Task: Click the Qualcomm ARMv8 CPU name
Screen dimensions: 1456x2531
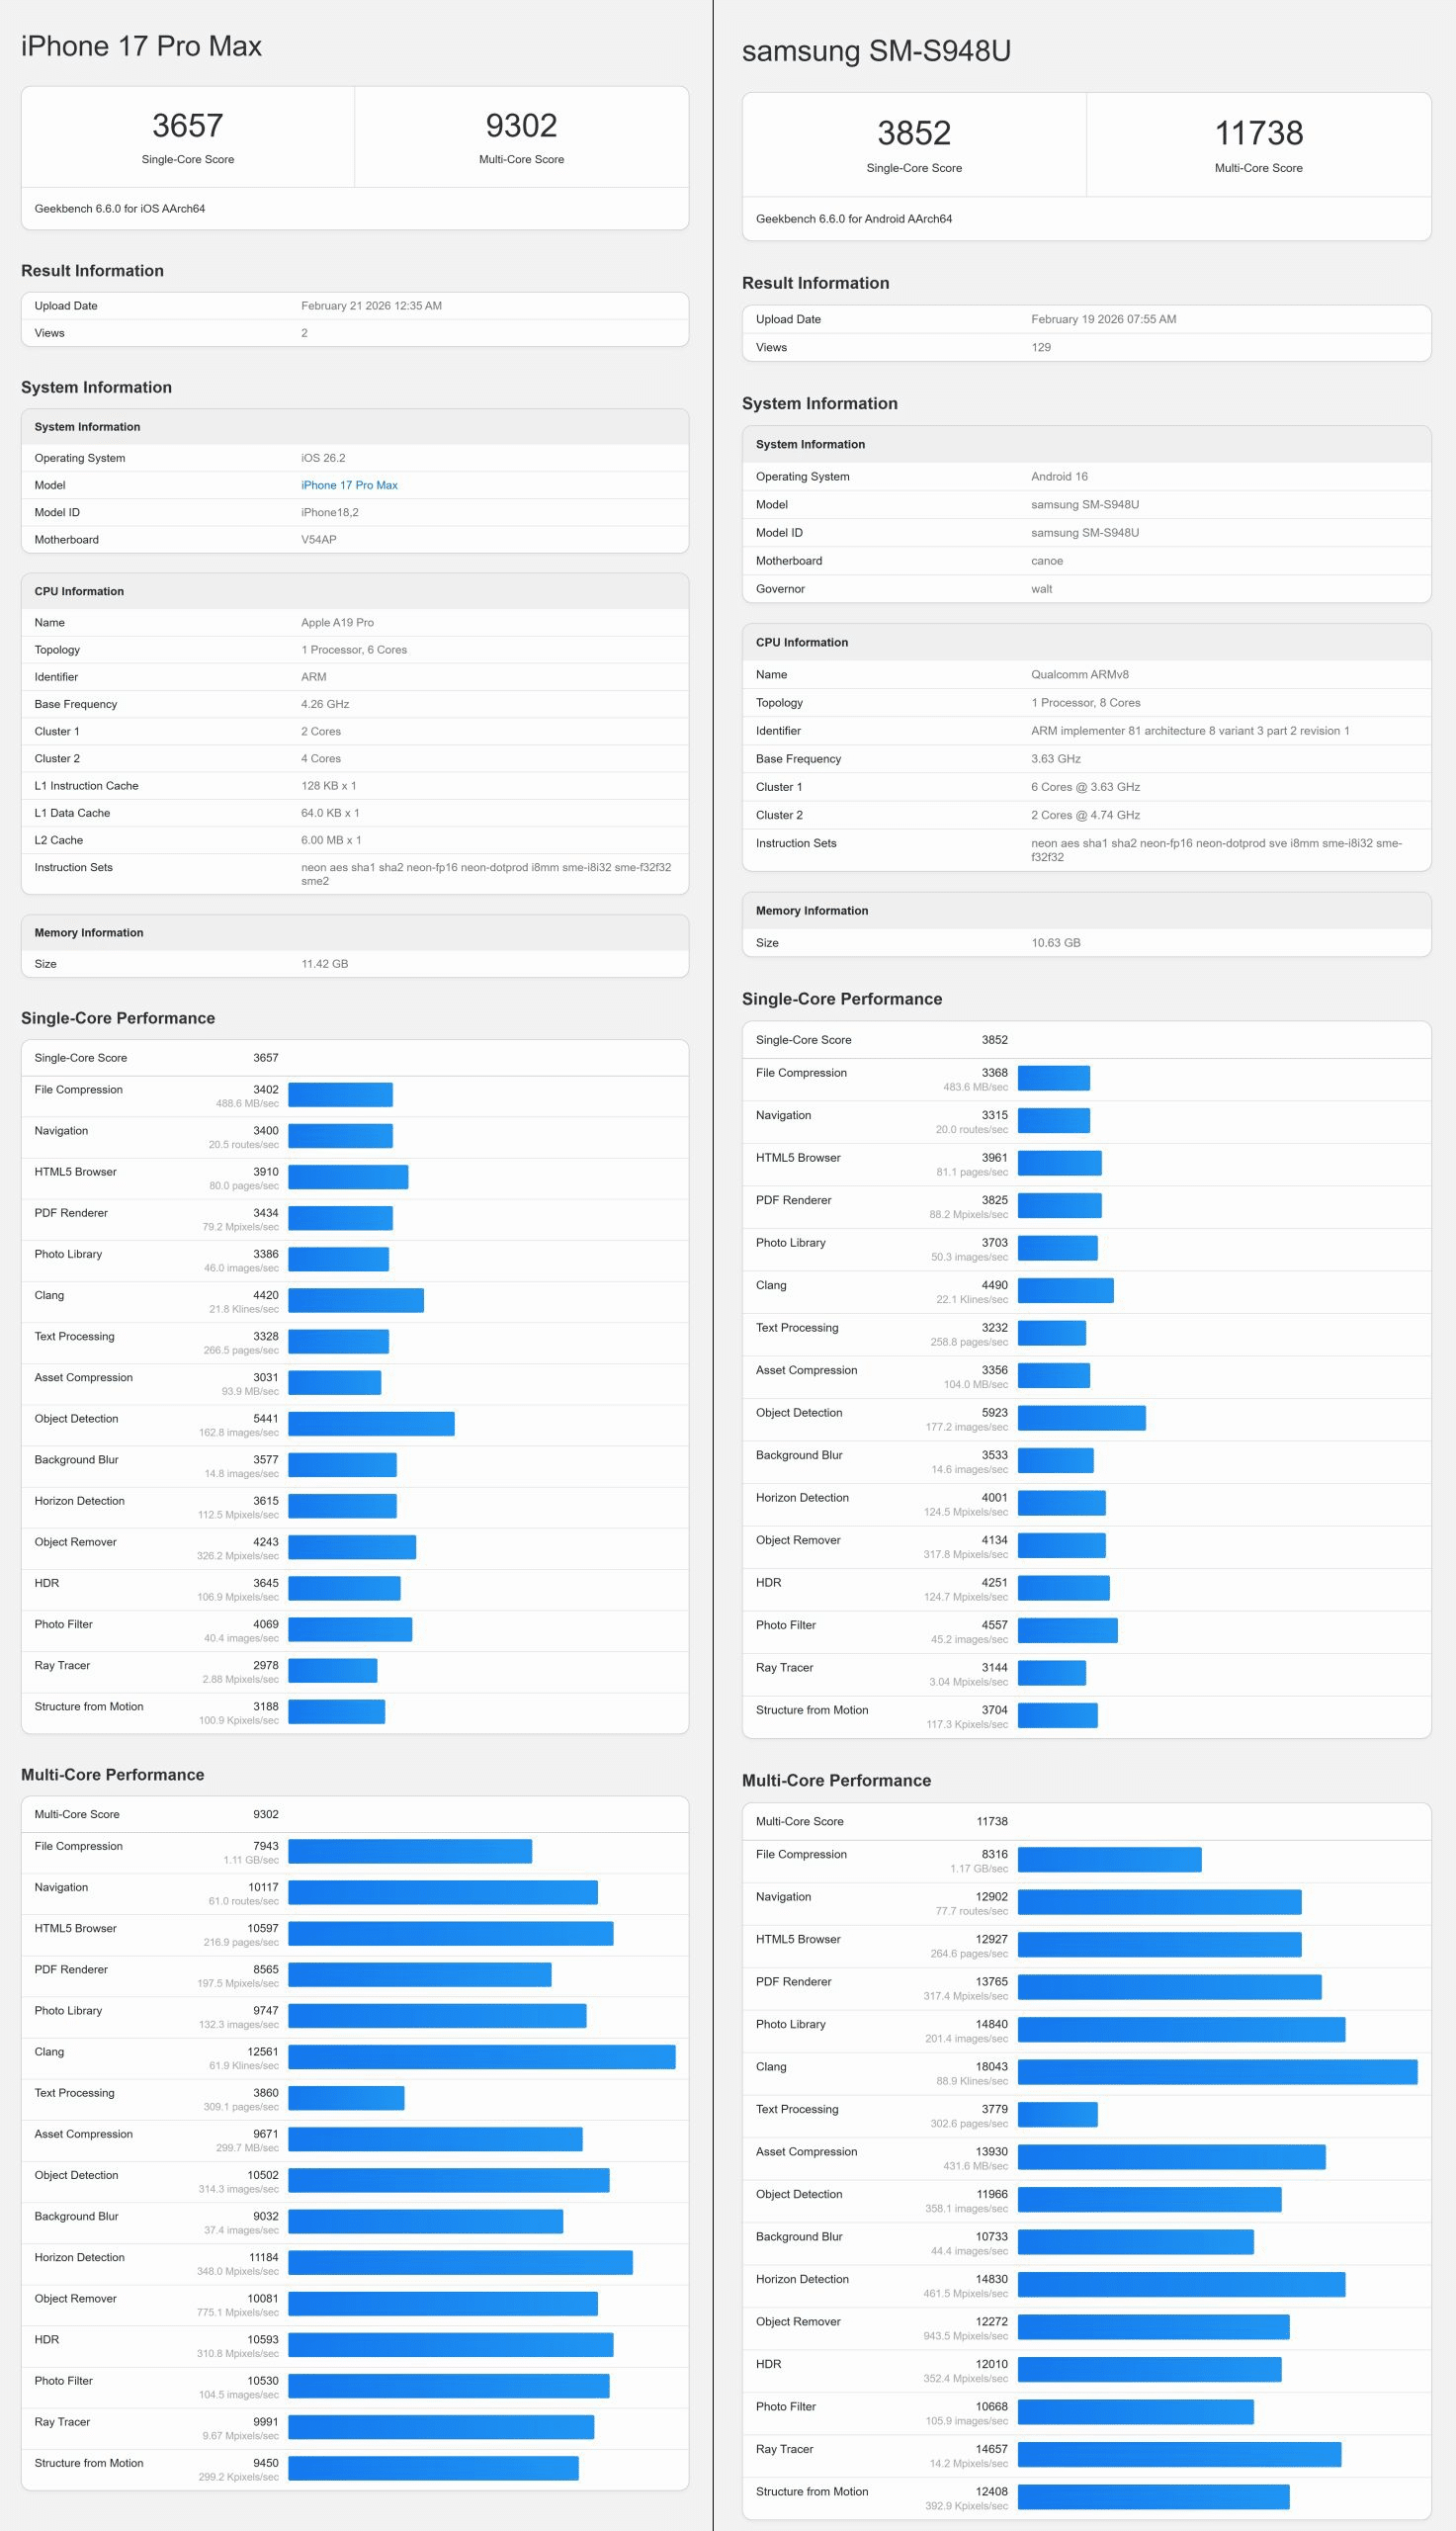Action: 1079,675
